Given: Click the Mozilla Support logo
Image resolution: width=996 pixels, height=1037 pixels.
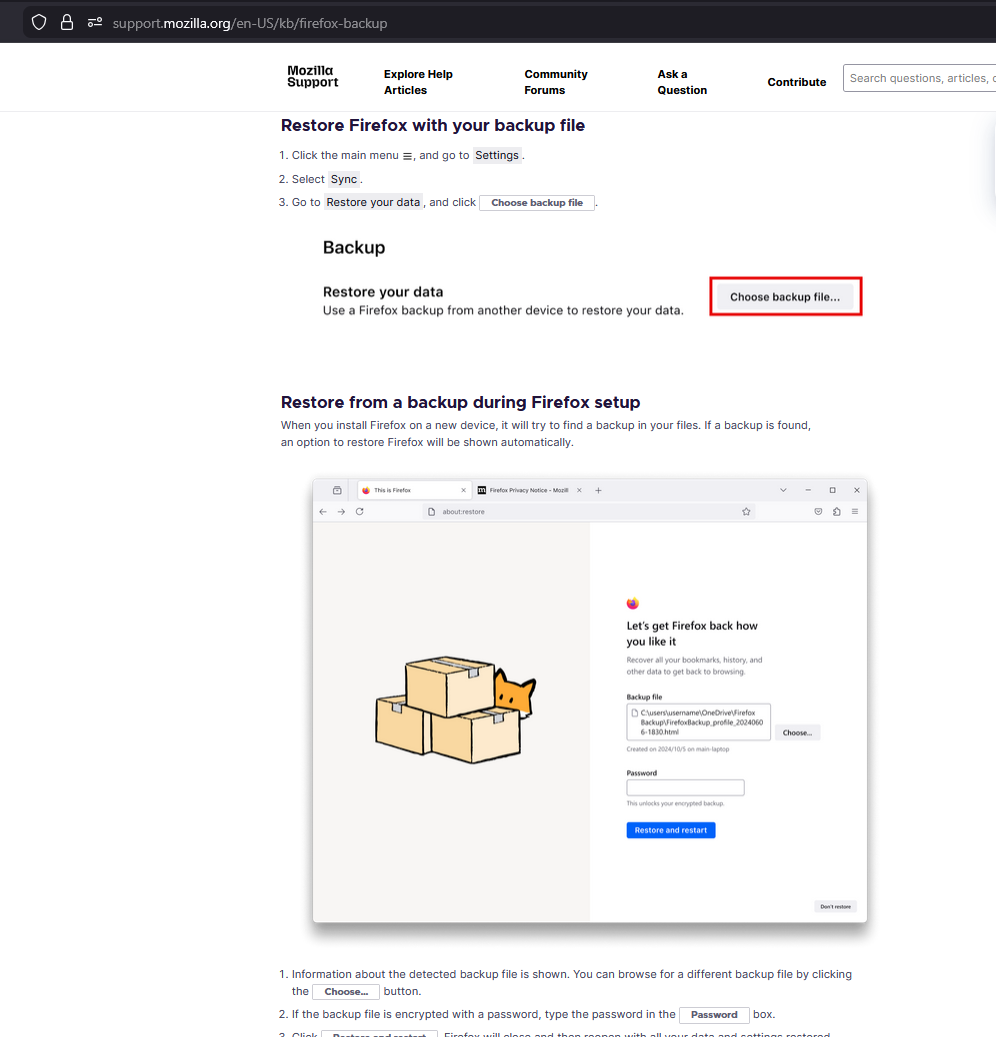Looking at the screenshot, I should click(312, 77).
